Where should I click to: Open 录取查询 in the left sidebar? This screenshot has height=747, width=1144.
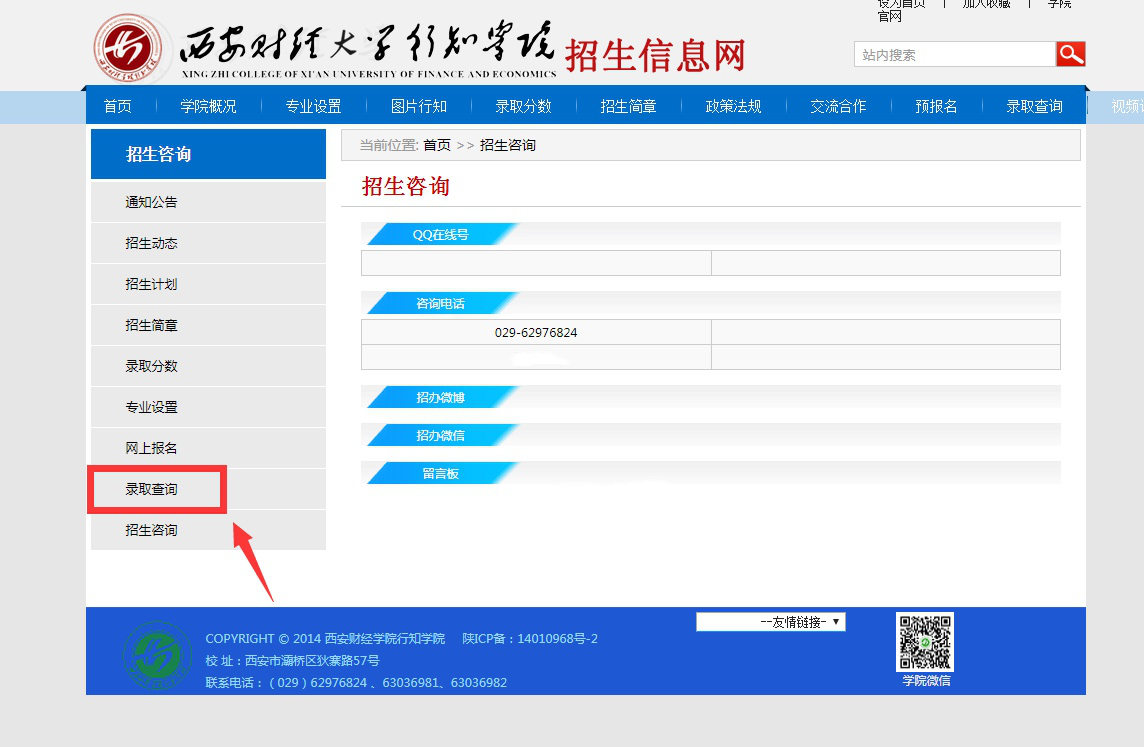click(209, 489)
